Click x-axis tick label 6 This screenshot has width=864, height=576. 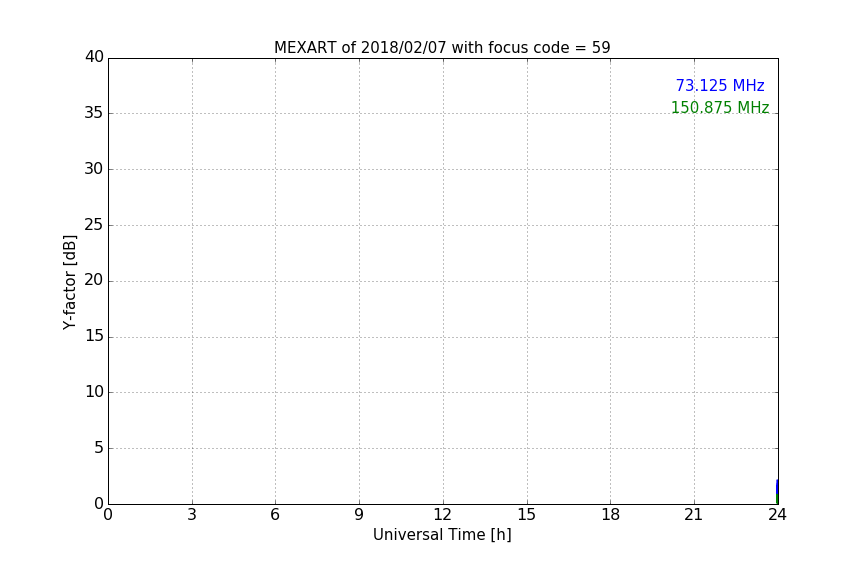tap(276, 515)
